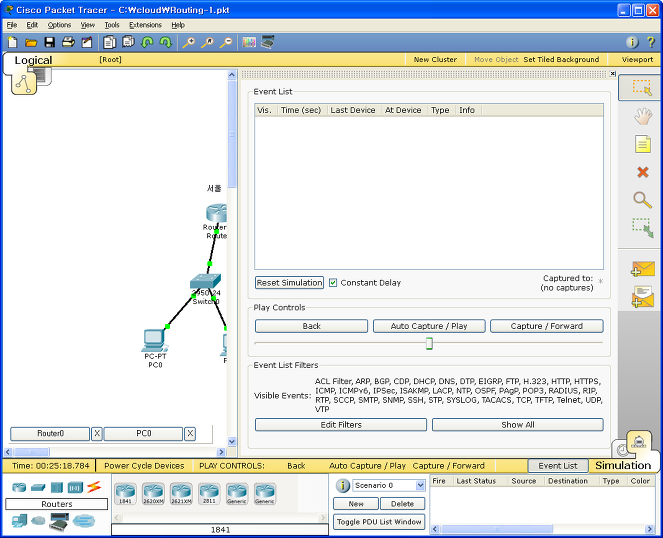The image size is (663, 538).
Task: Open the Extensions menu
Action: pos(145,25)
